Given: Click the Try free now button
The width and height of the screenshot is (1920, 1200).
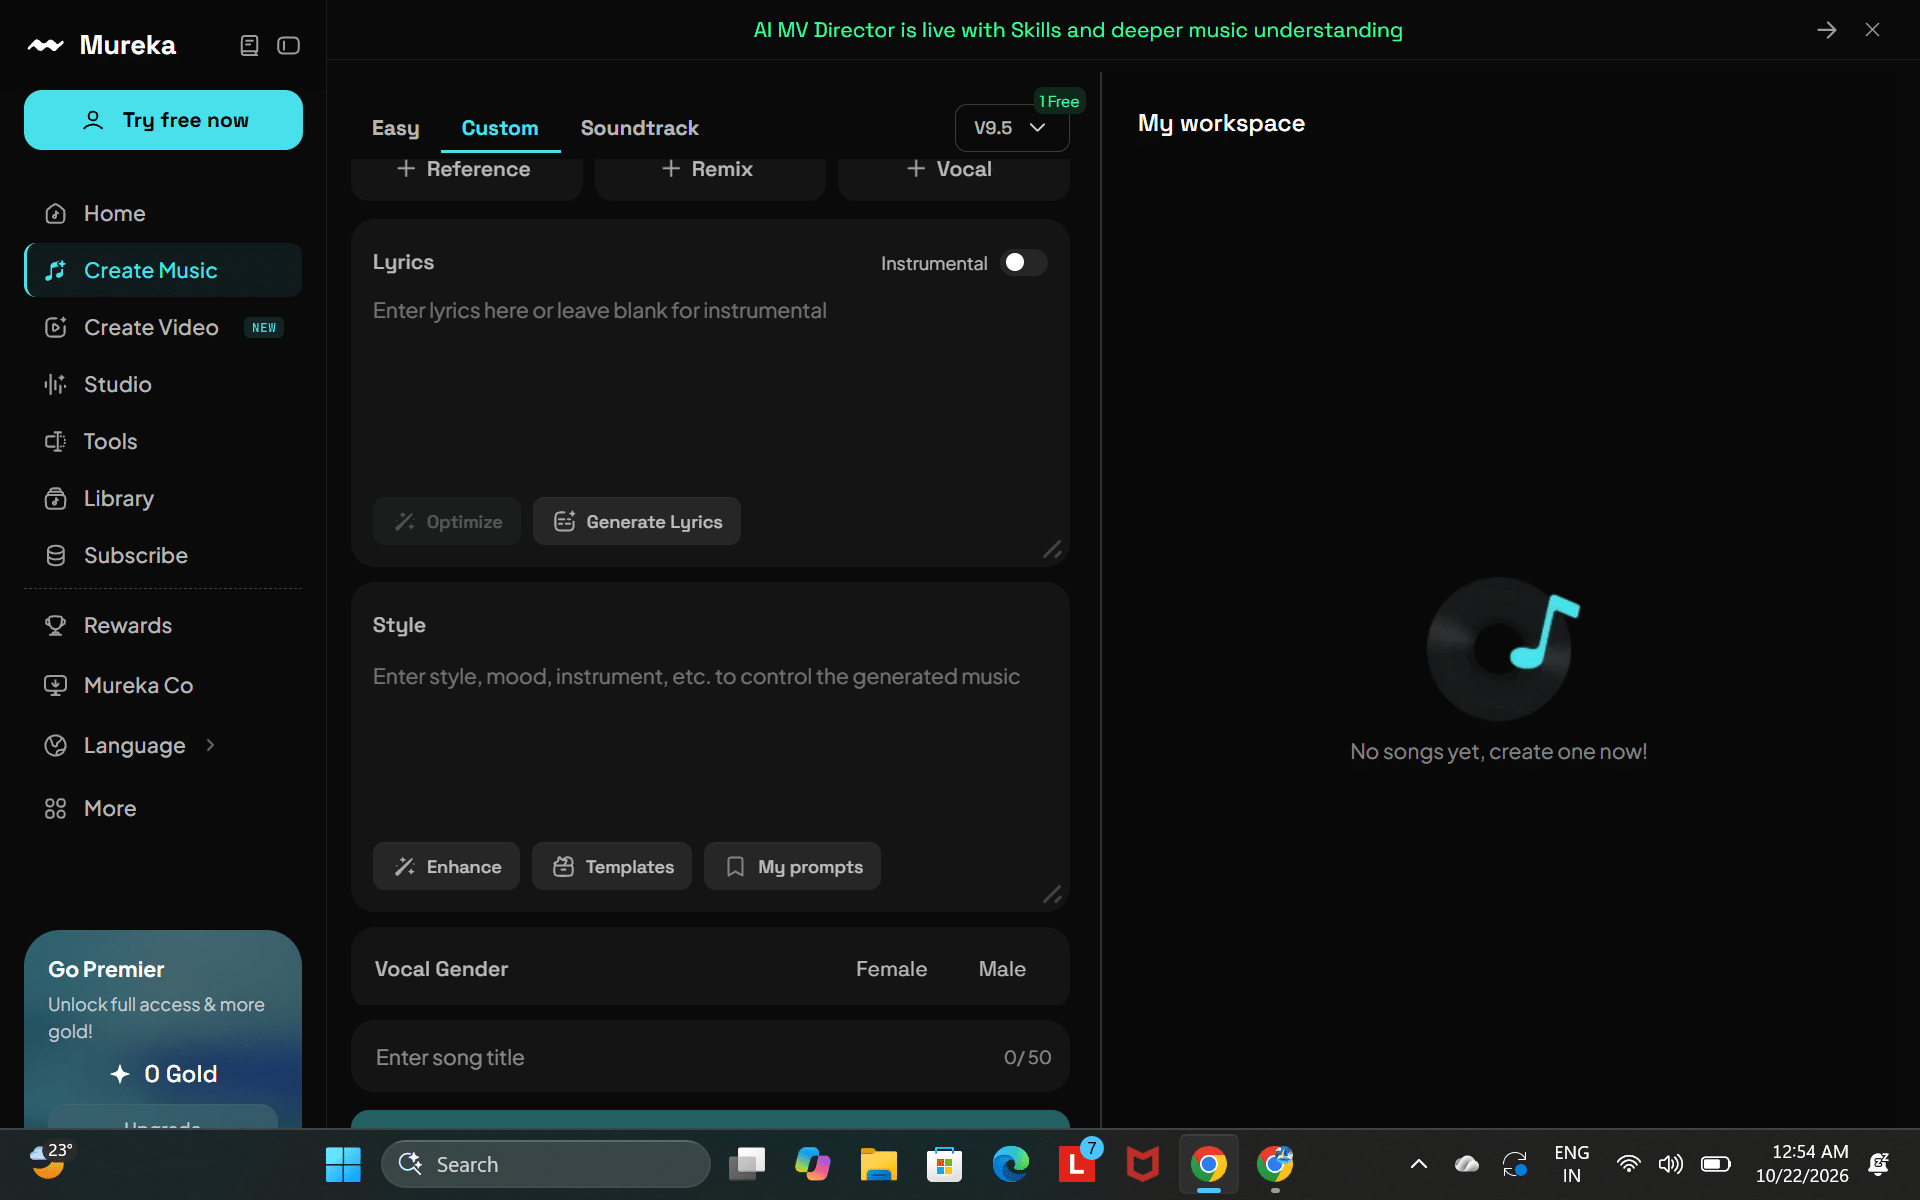Looking at the screenshot, I should (x=163, y=120).
